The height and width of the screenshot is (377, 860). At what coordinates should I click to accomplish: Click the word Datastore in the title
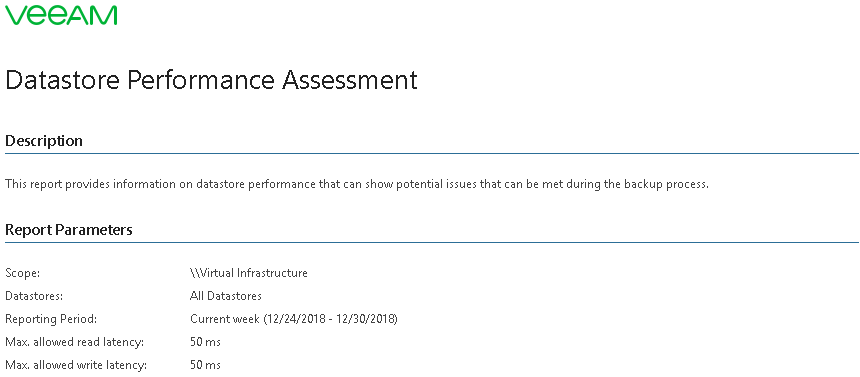[x=63, y=80]
